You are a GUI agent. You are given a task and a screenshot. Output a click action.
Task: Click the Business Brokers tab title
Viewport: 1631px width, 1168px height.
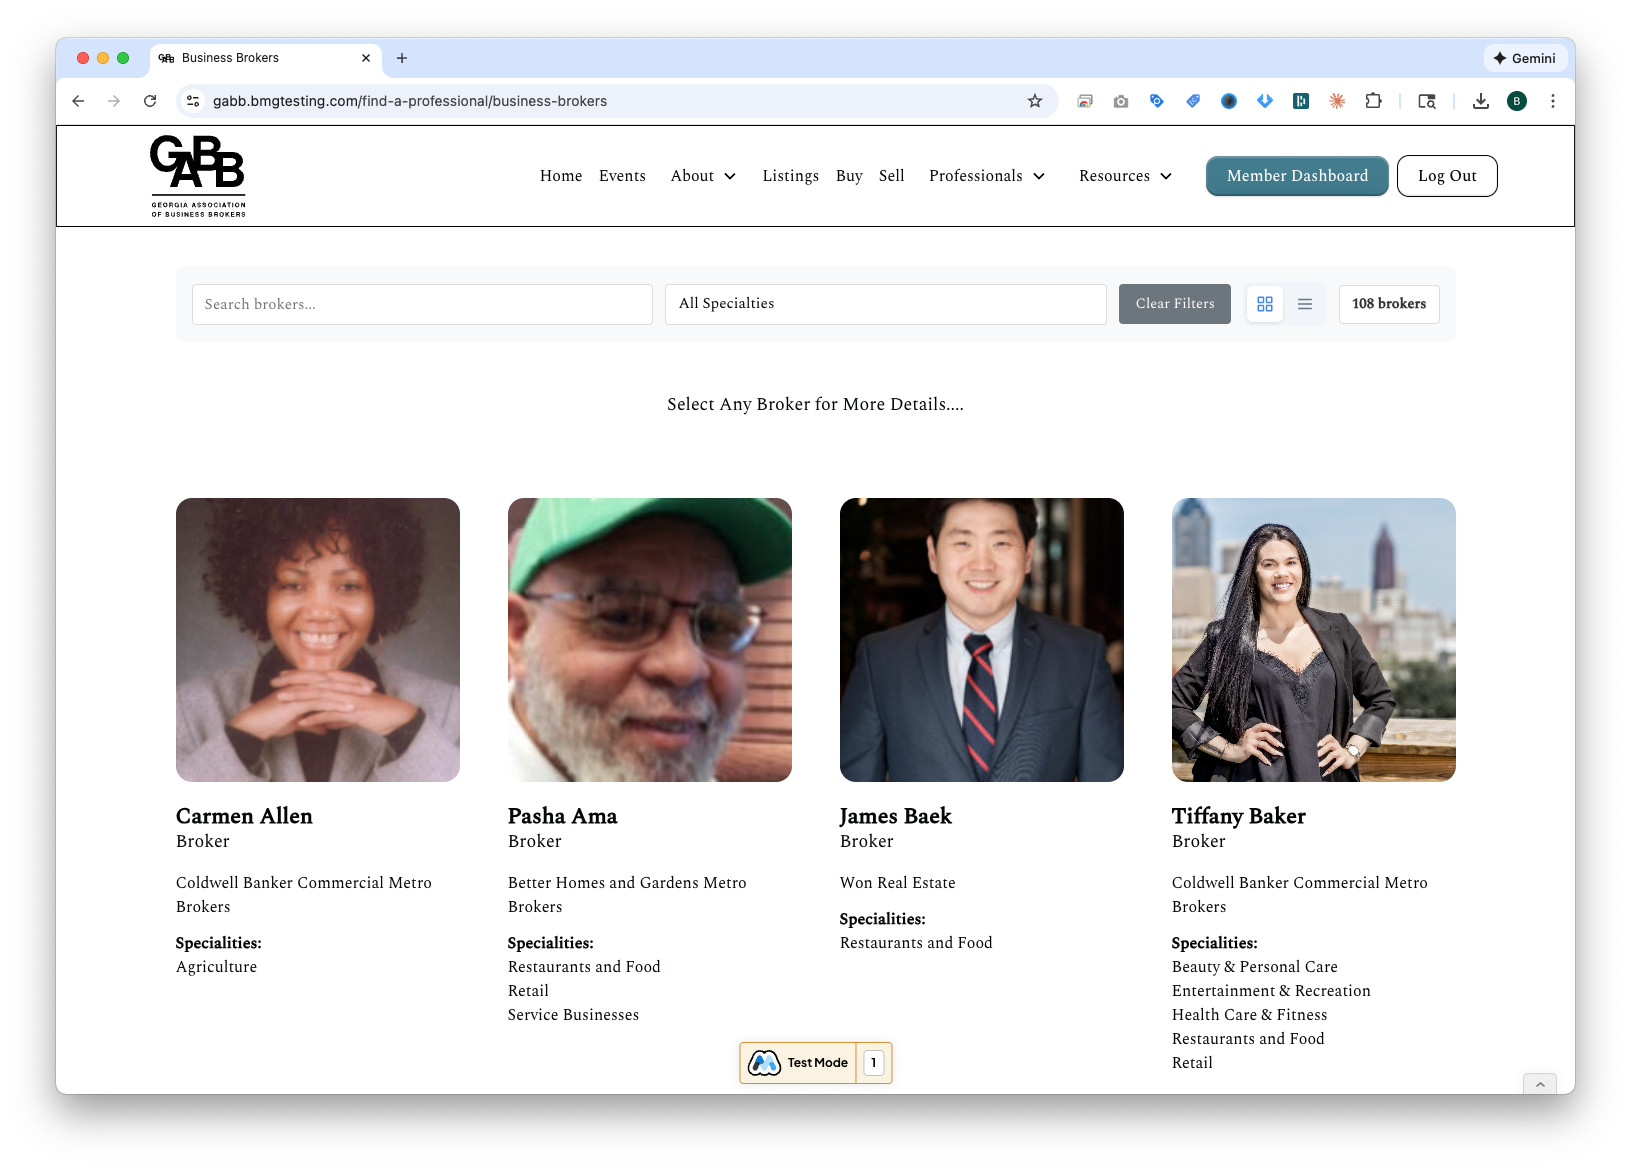pos(230,58)
